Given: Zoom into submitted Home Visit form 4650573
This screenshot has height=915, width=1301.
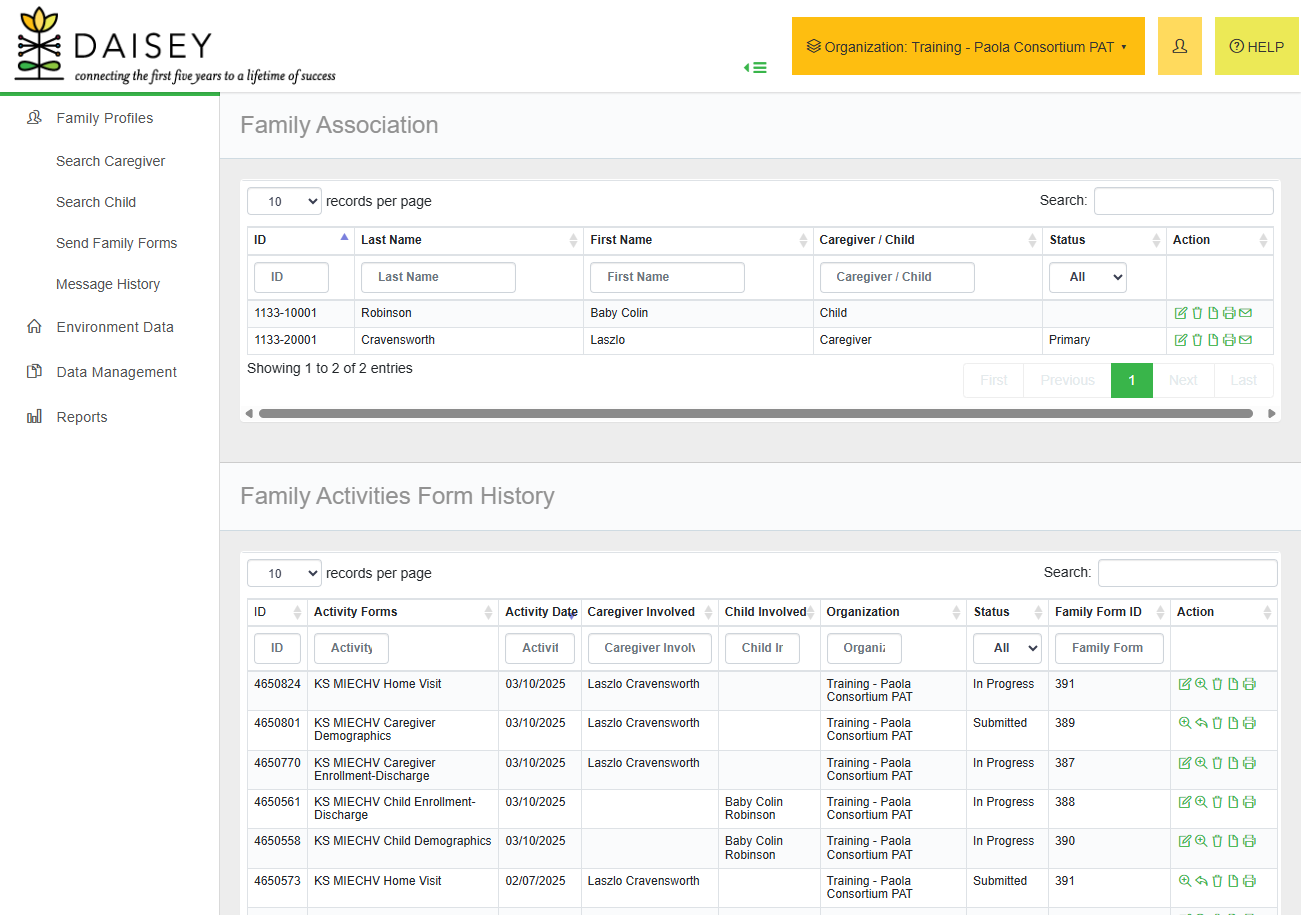Looking at the screenshot, I should coord(1185,881).
